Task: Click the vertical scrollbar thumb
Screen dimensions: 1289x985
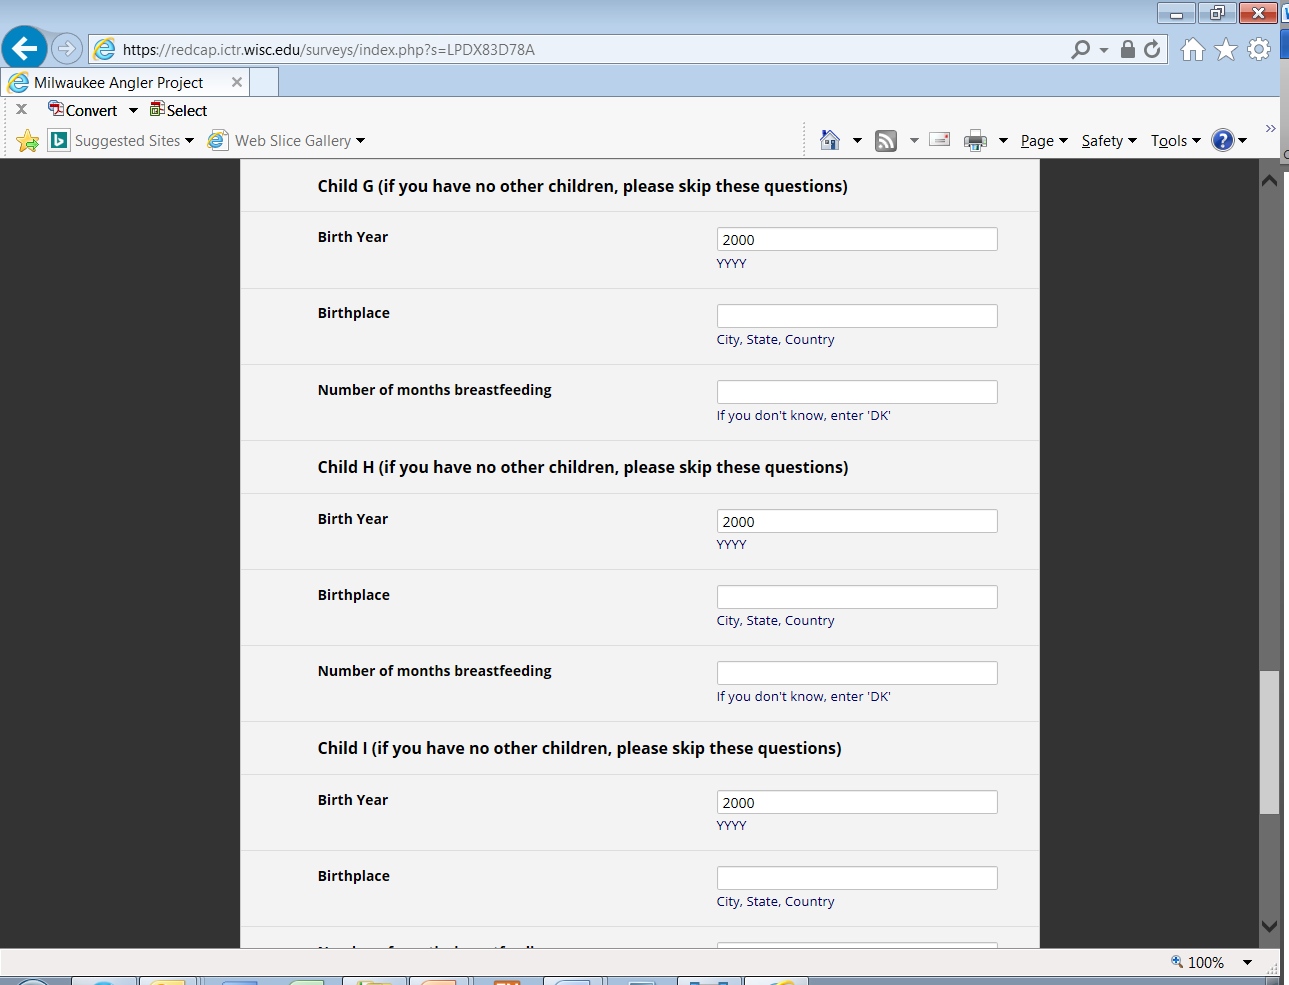Action: click(x=1269, y=742)
